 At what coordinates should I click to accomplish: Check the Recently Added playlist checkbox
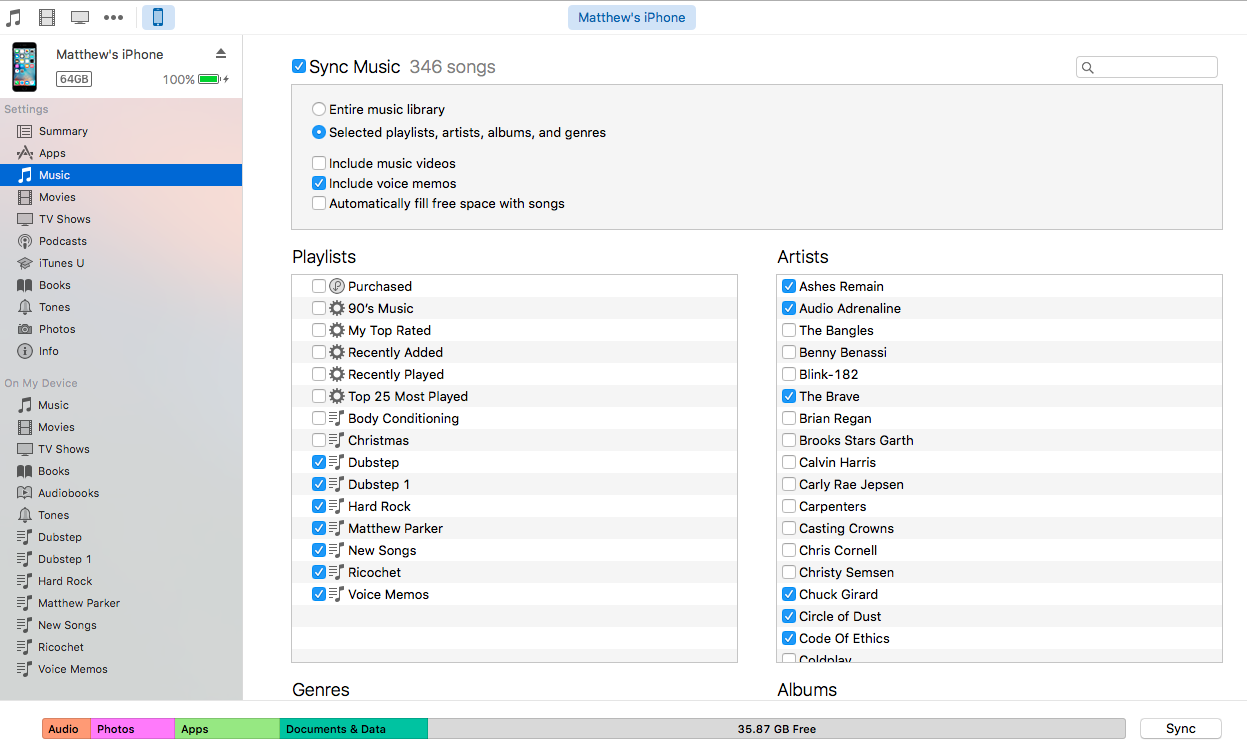319,352
